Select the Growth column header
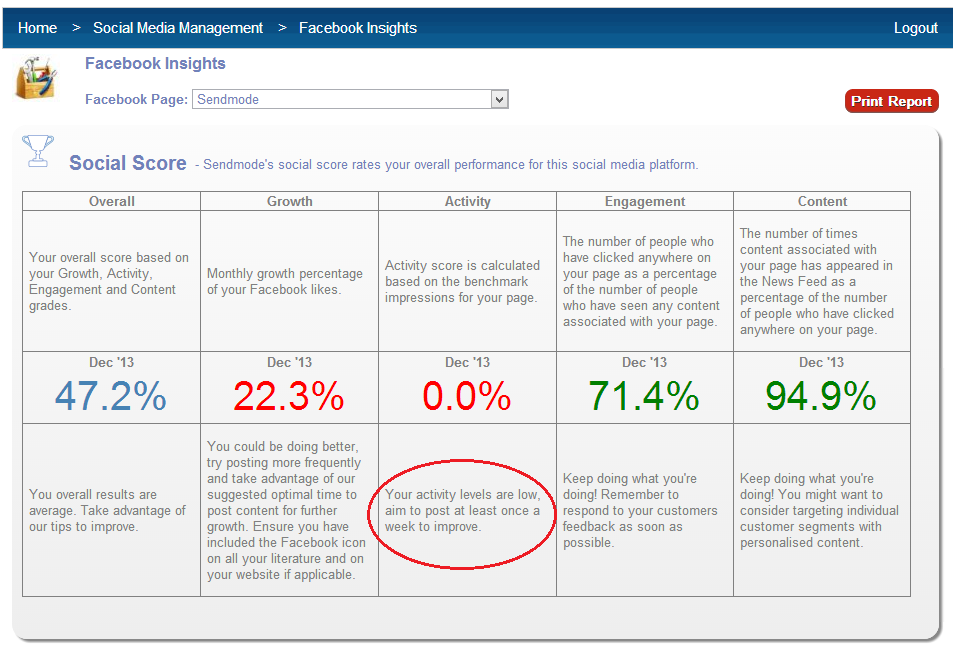Image resolution: width=957 pixels, height=649 pixels. [289, 201]
